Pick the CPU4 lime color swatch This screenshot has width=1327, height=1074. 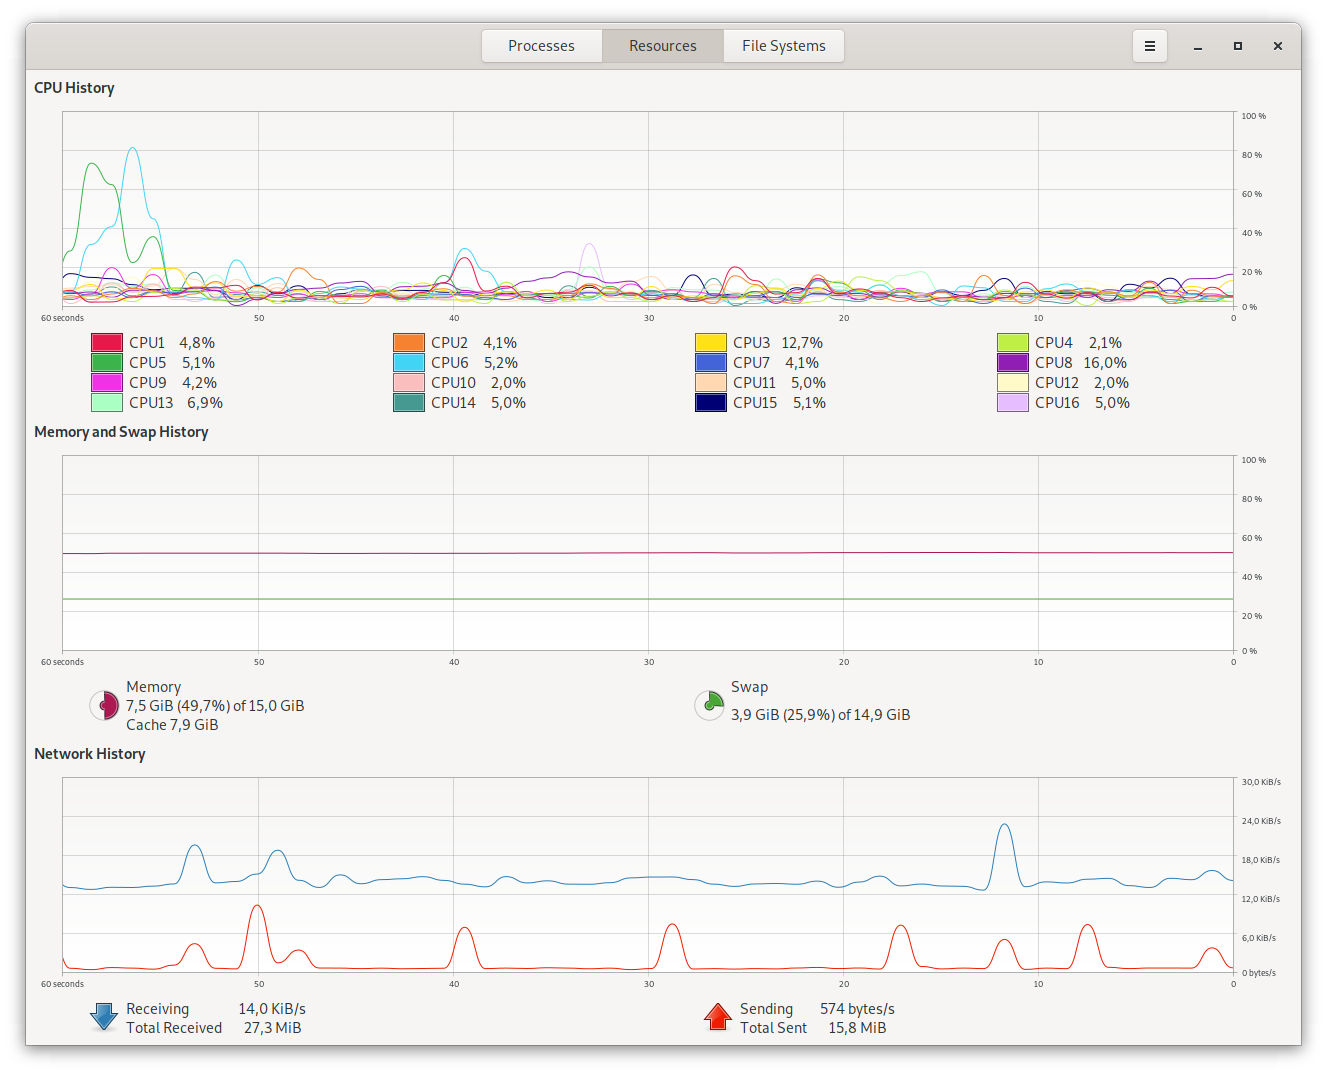[1013, 343]
